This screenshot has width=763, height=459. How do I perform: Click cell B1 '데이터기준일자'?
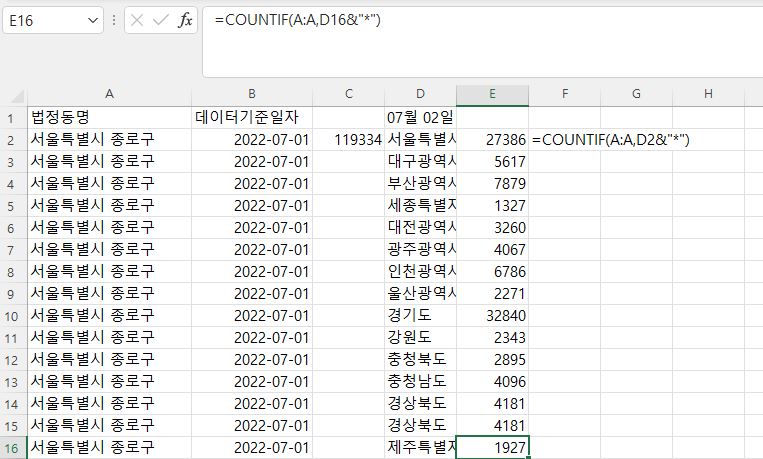pos(252,117)
